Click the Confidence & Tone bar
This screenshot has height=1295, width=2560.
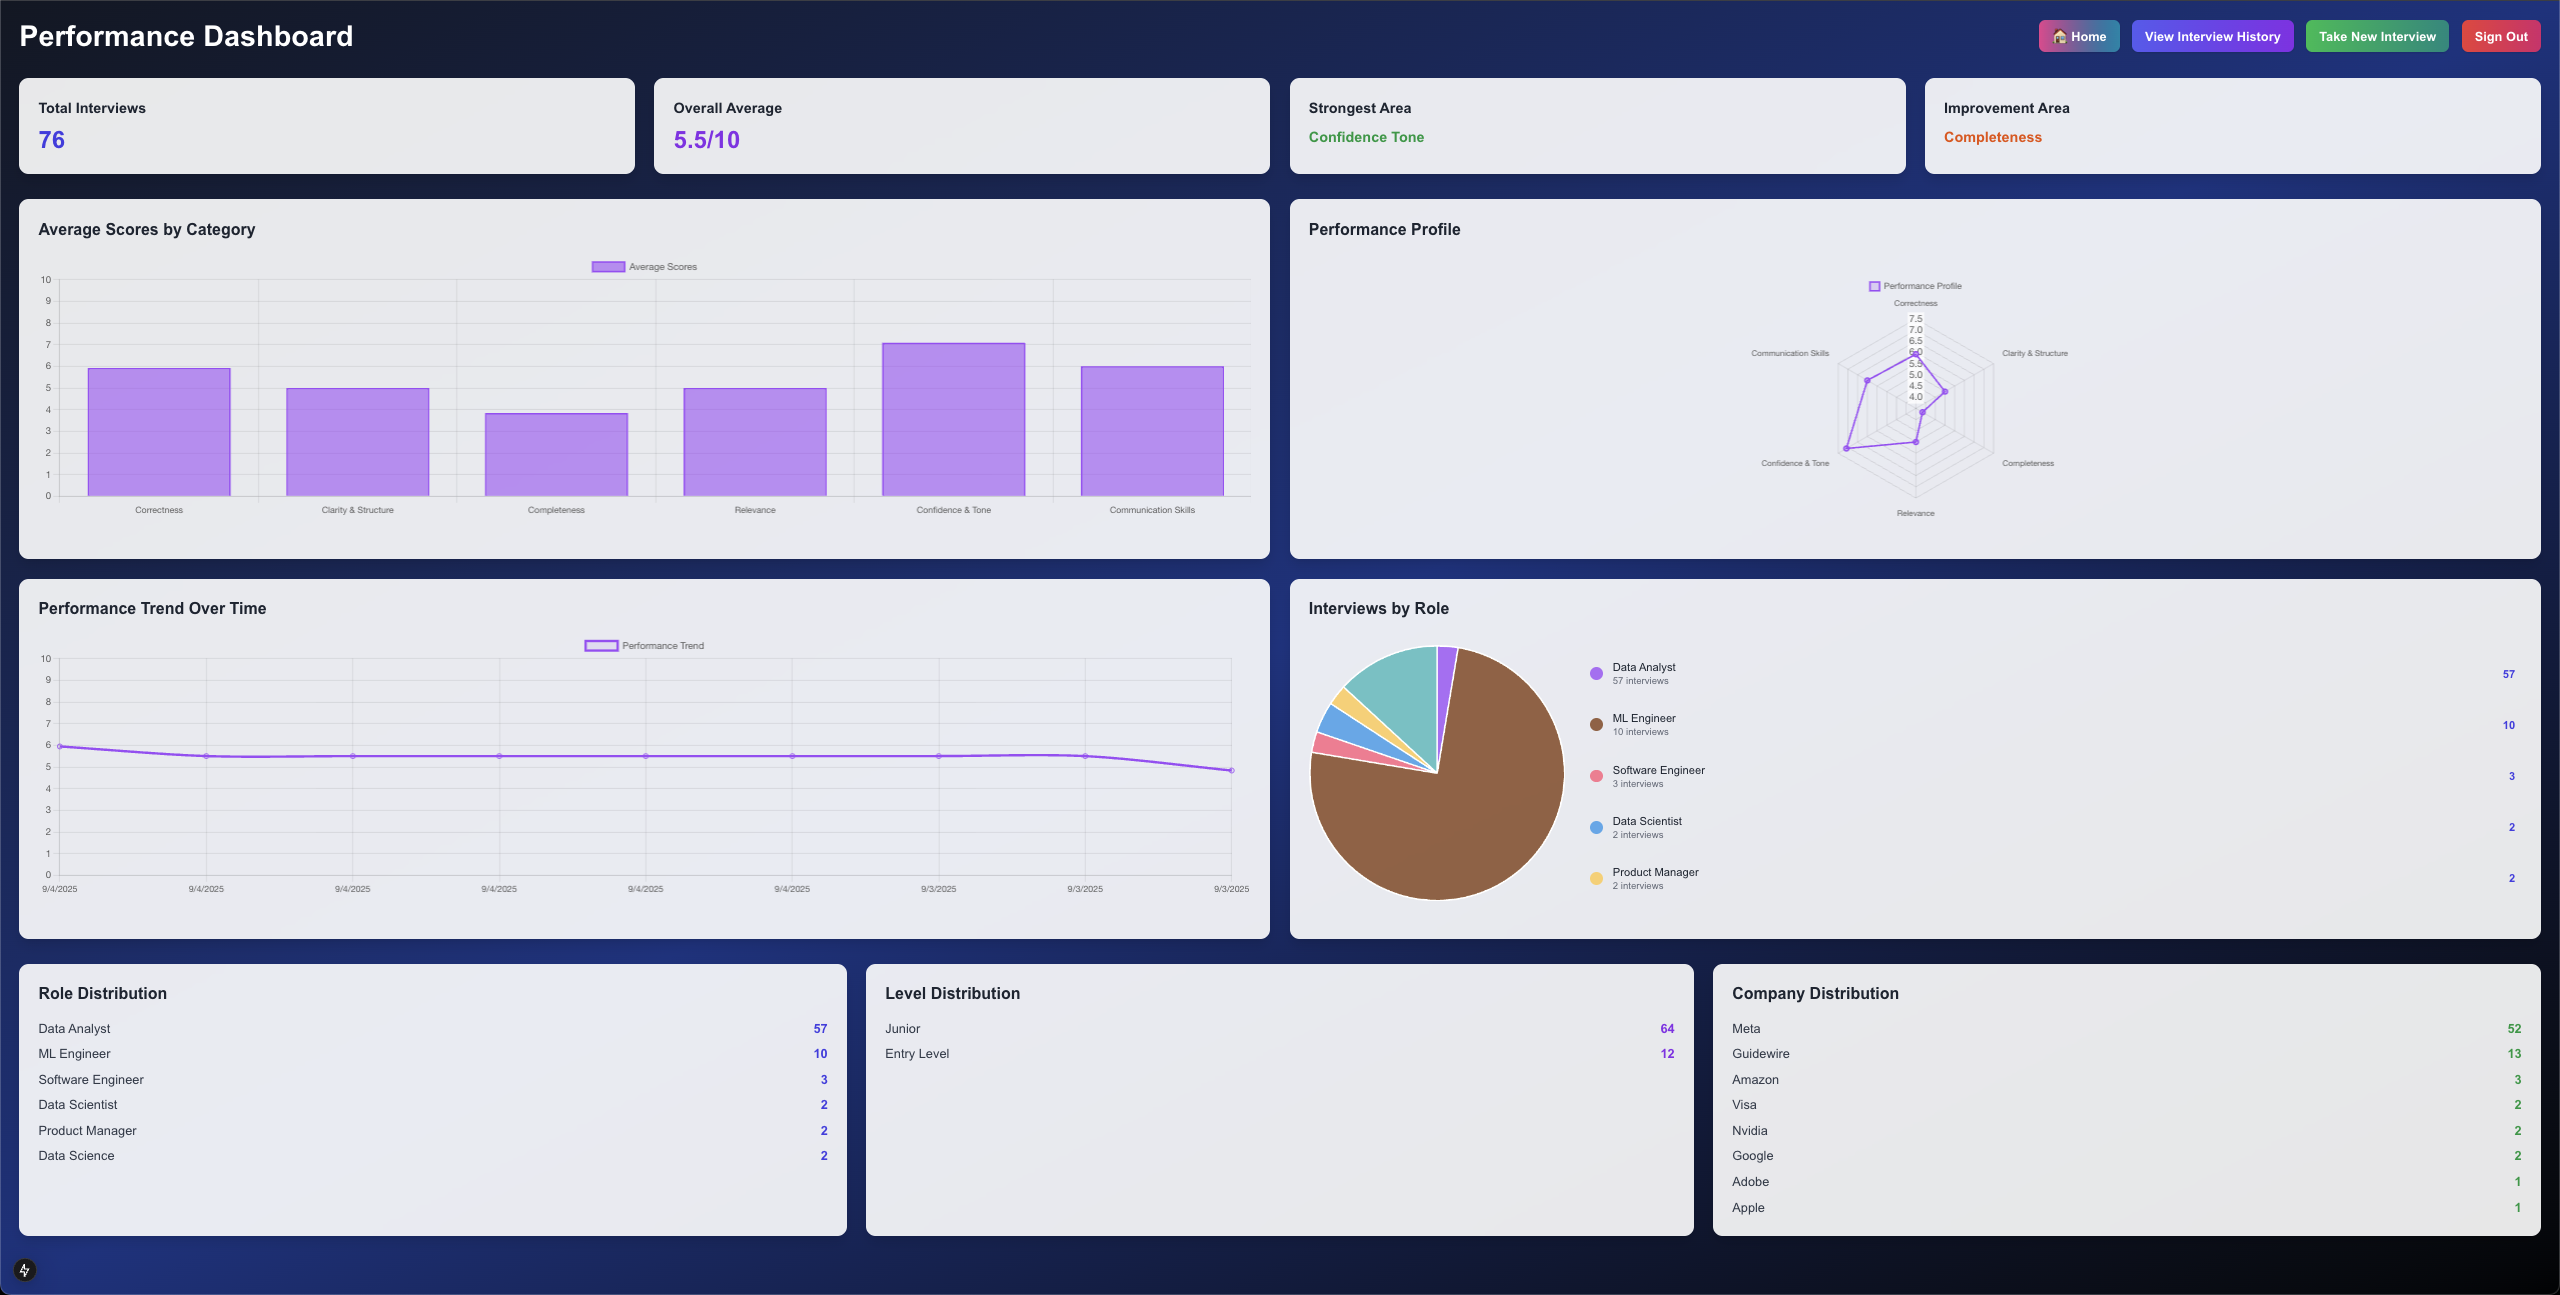[x=953, y=420]
